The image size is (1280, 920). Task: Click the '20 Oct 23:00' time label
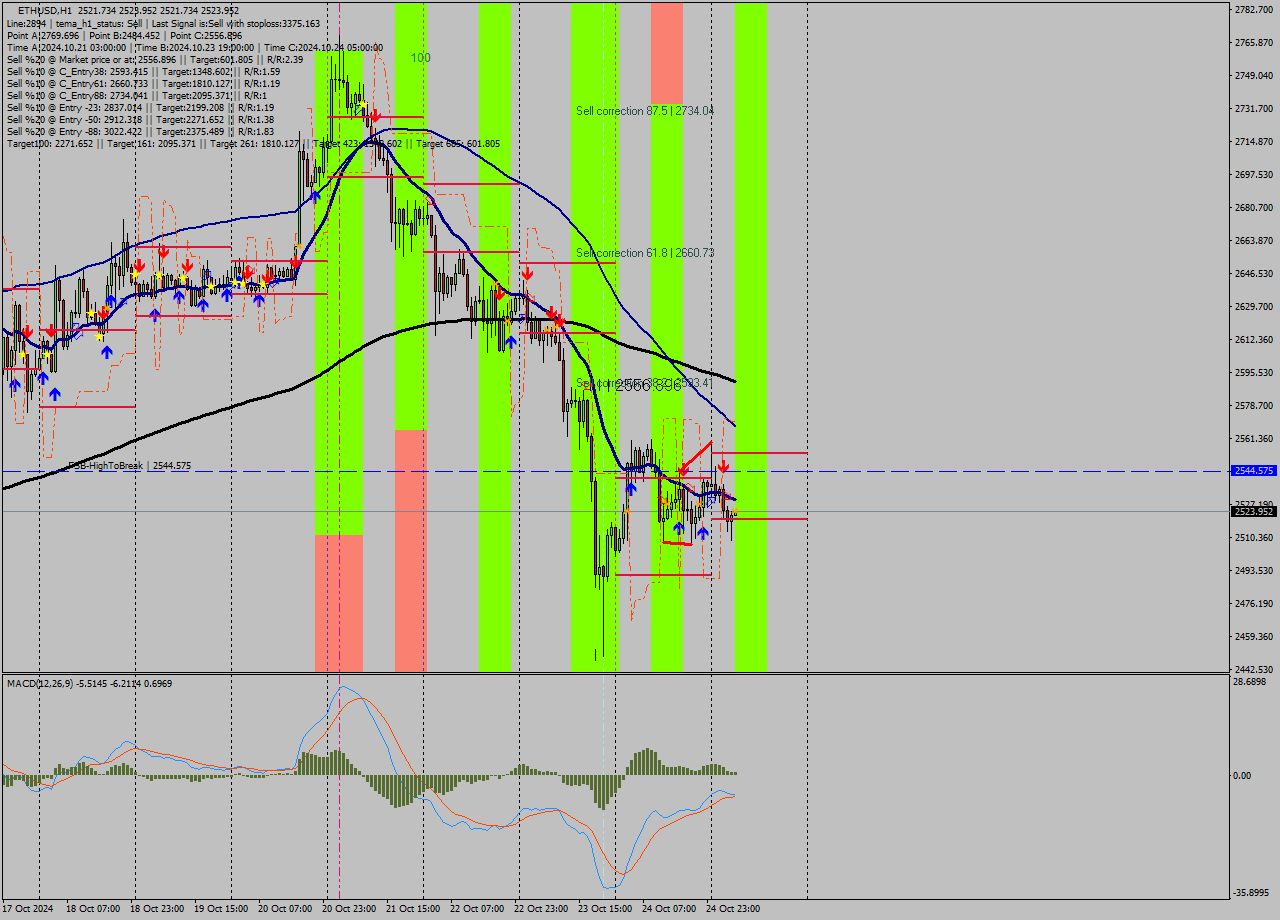click(351, 909)
